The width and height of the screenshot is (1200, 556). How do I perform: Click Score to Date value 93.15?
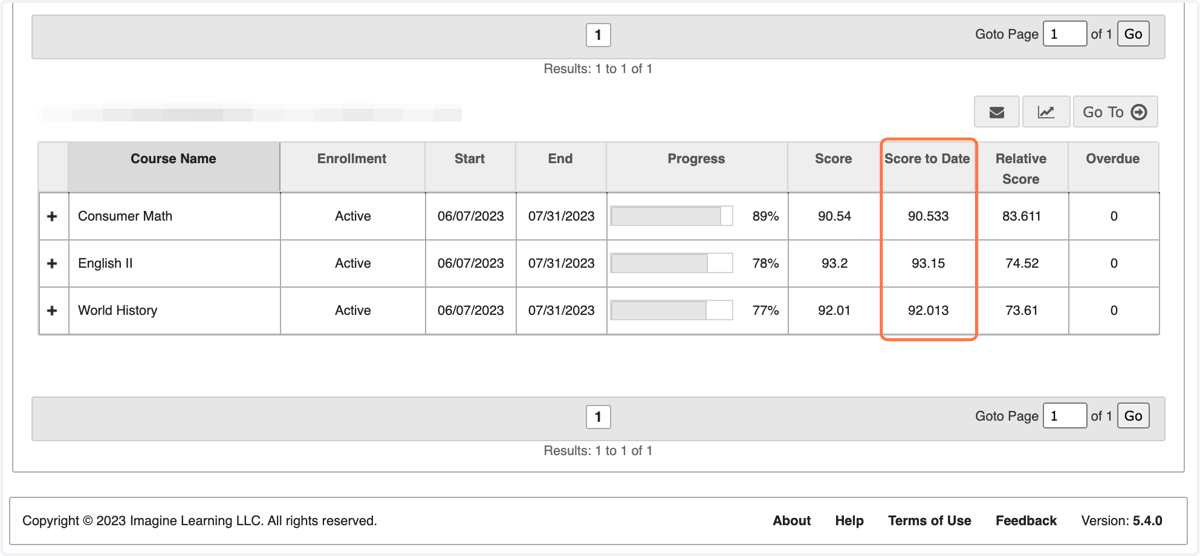point(928,263)
